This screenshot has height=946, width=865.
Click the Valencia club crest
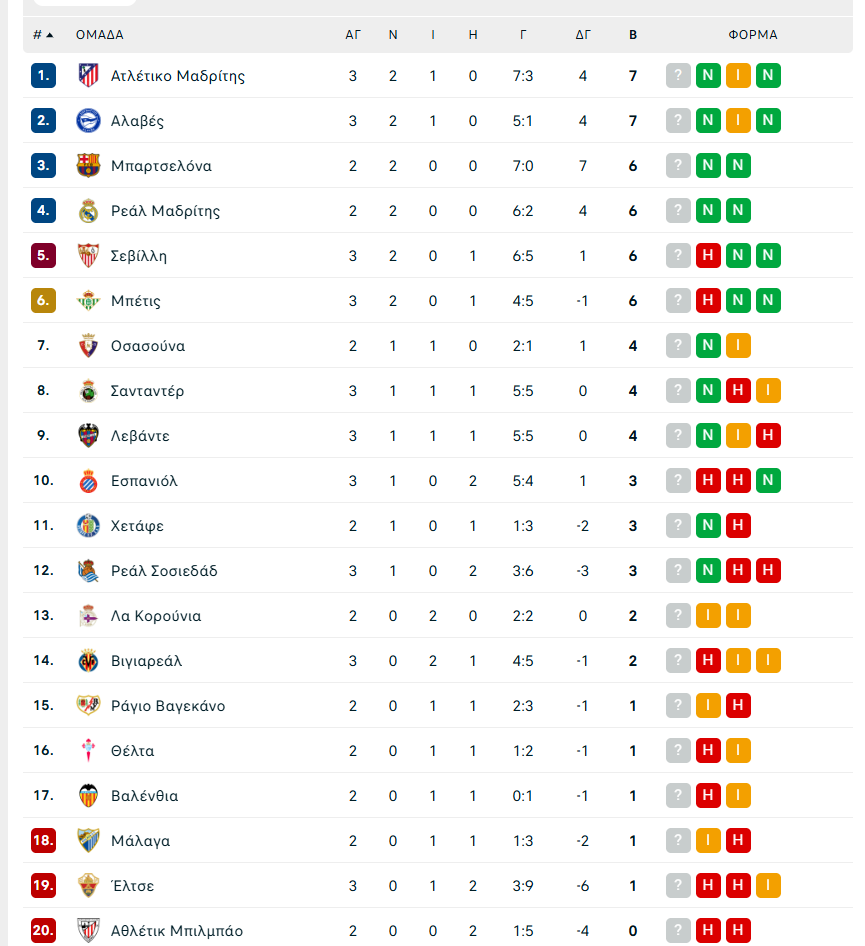click(88, 796)
